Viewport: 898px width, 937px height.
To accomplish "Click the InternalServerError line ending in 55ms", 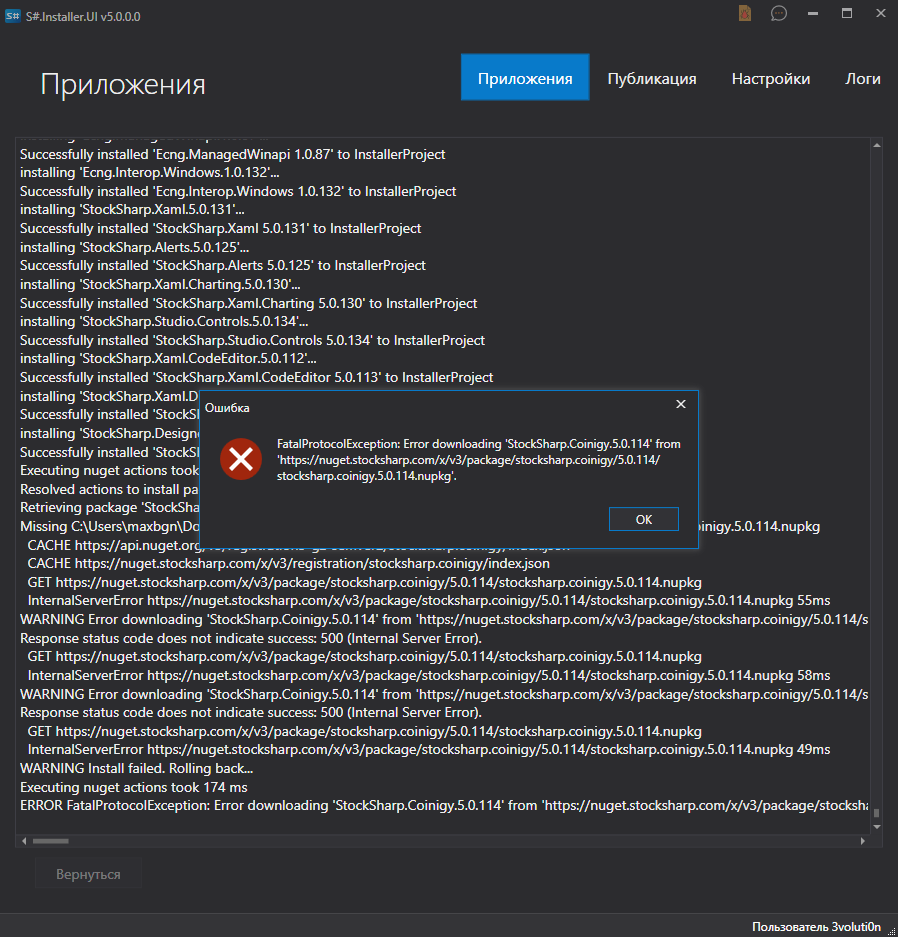I will point(429,601).
